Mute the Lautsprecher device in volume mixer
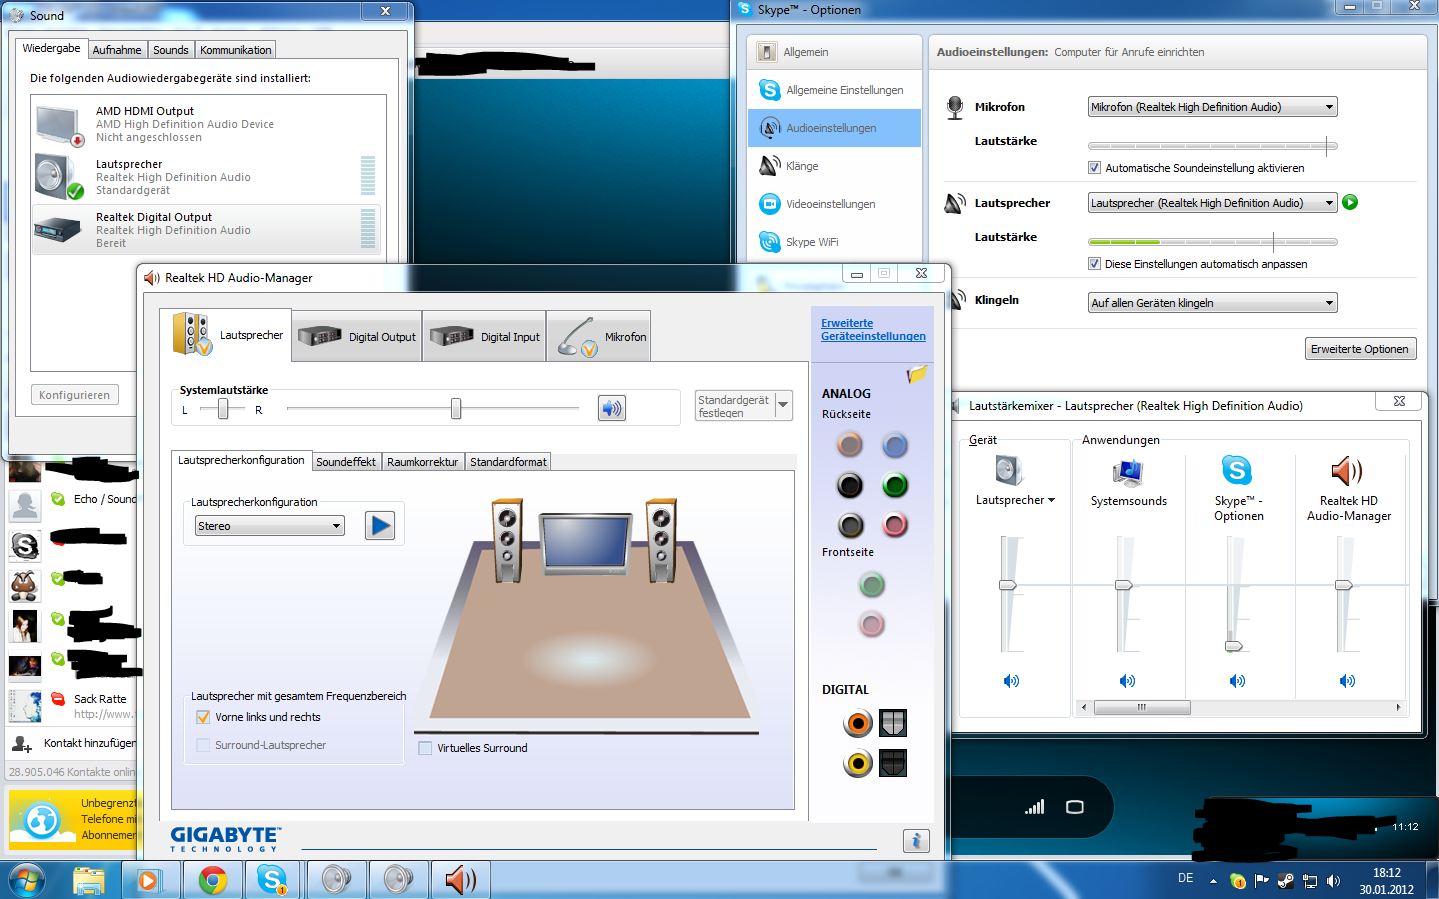The height and width of the screenshot is (899, 1439). 1011,681
